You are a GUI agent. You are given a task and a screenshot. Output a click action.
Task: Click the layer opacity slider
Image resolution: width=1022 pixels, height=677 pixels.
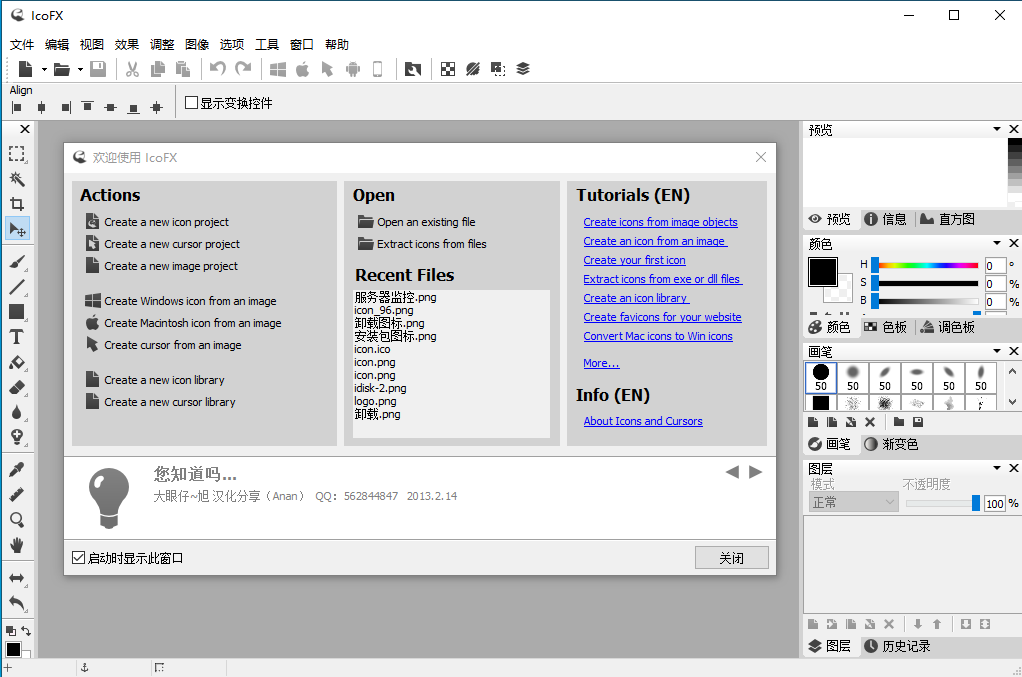coord(942,504)
